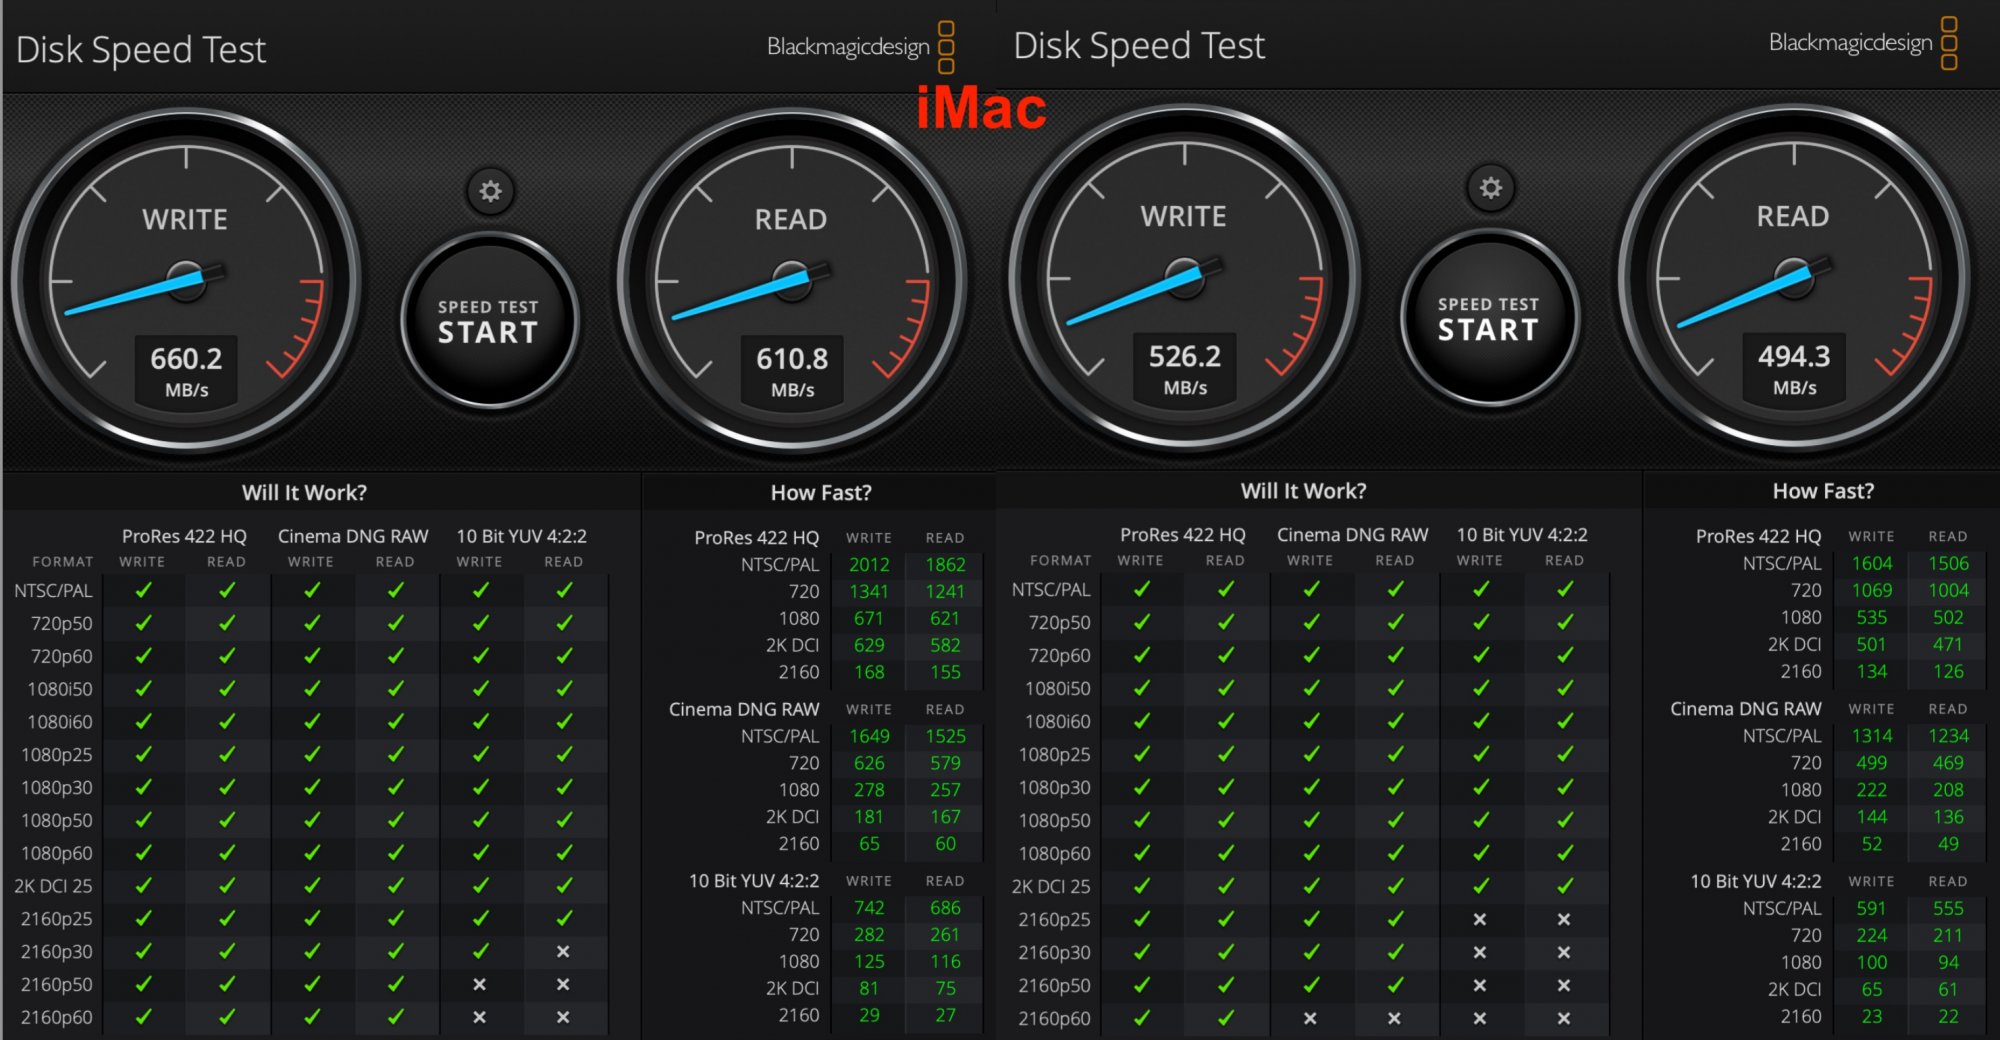Click the right window 10 Bit YUV 2160 write value 23

(1872, 1016)
